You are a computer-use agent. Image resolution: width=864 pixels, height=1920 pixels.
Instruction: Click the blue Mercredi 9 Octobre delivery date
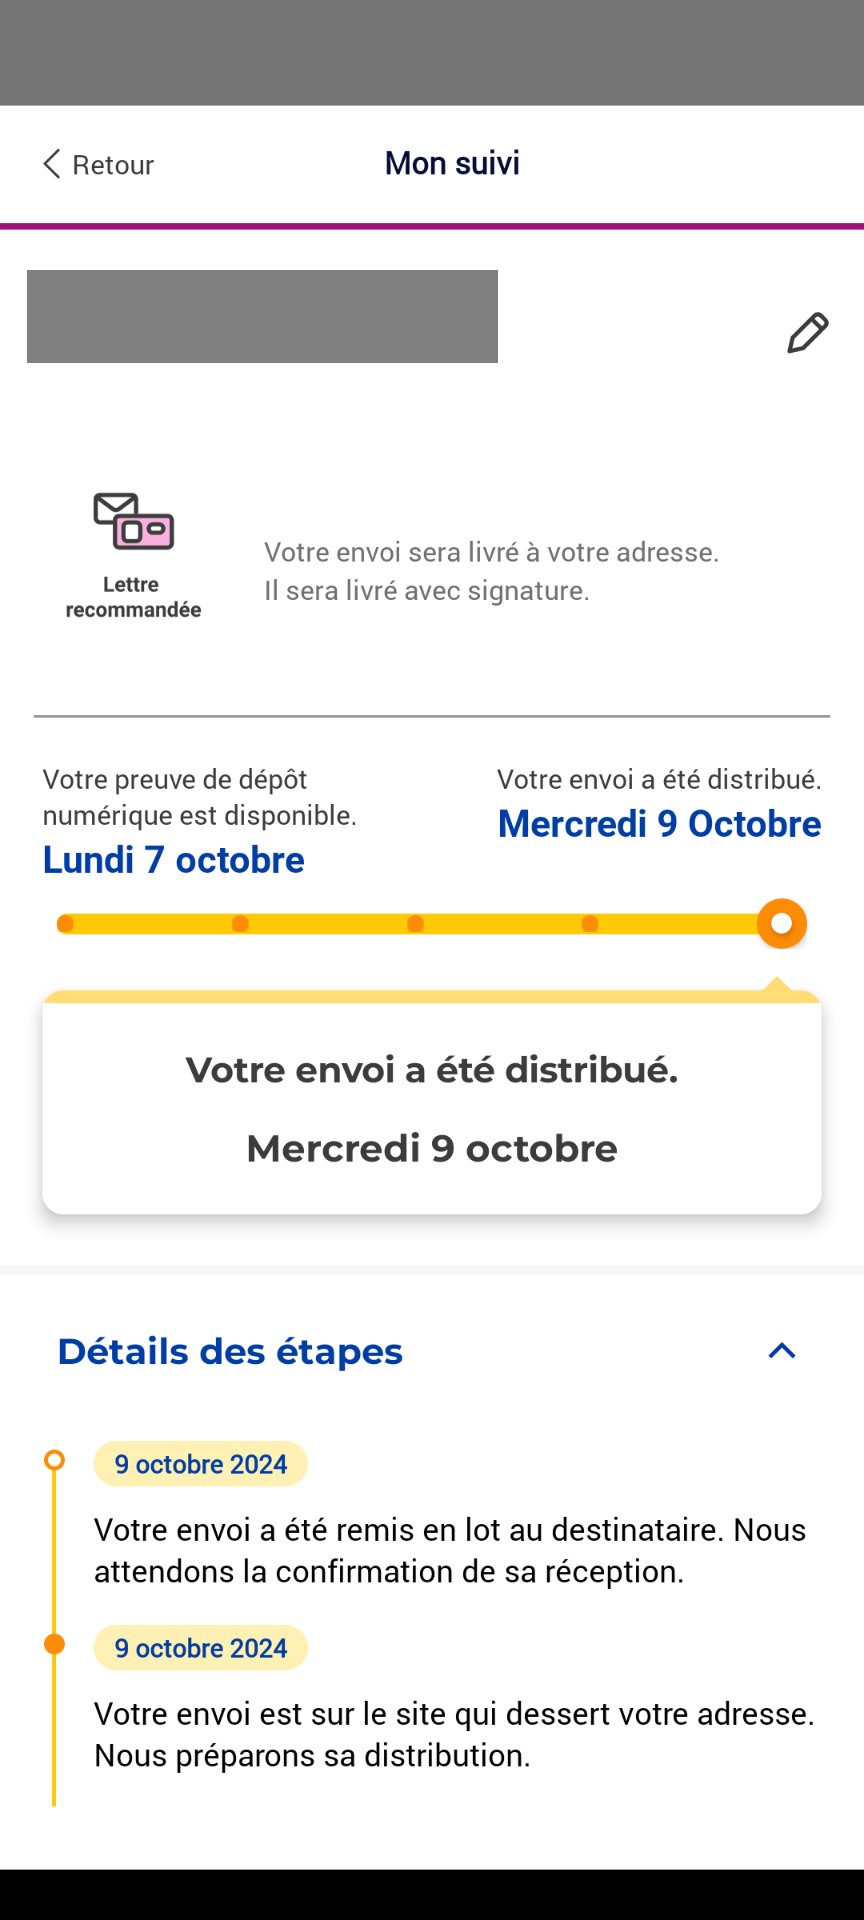(659, 824)
